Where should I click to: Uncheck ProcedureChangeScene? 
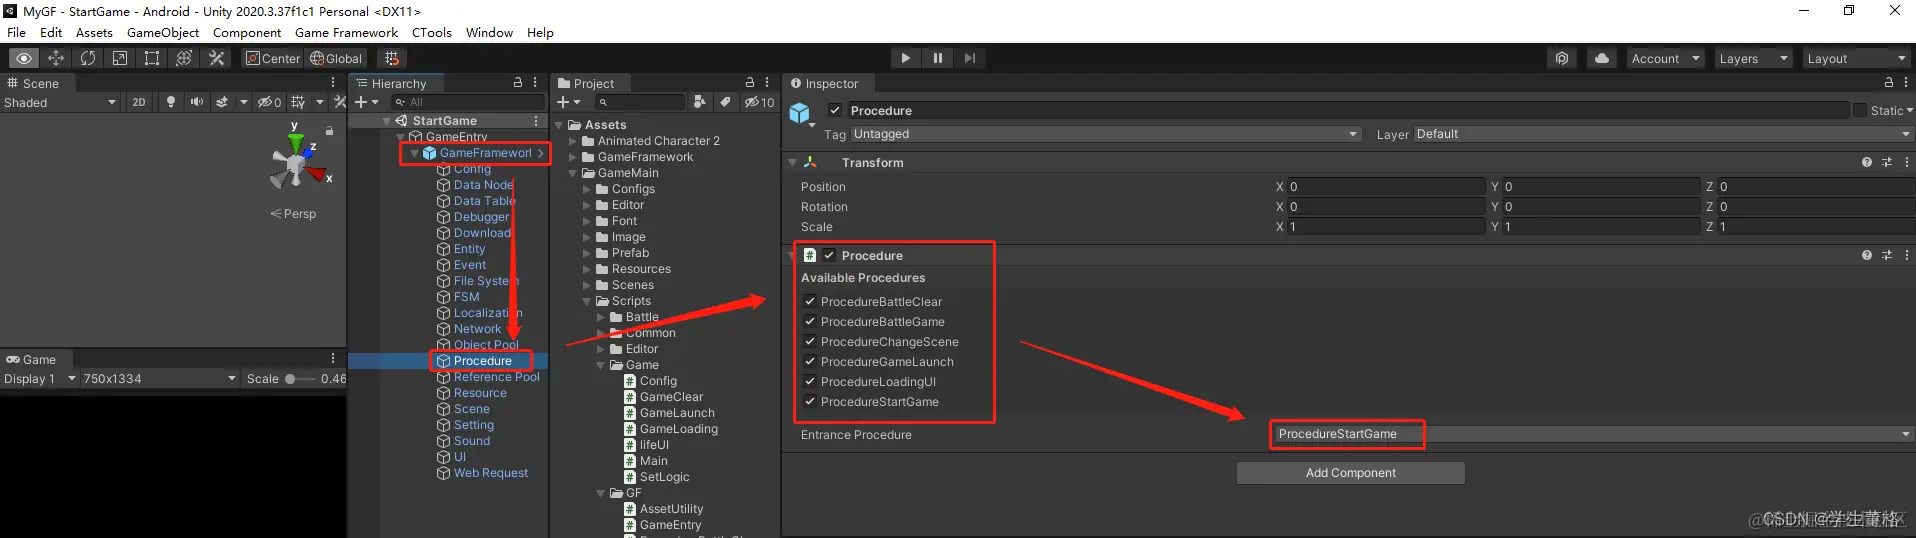click(x=810, y=341)
